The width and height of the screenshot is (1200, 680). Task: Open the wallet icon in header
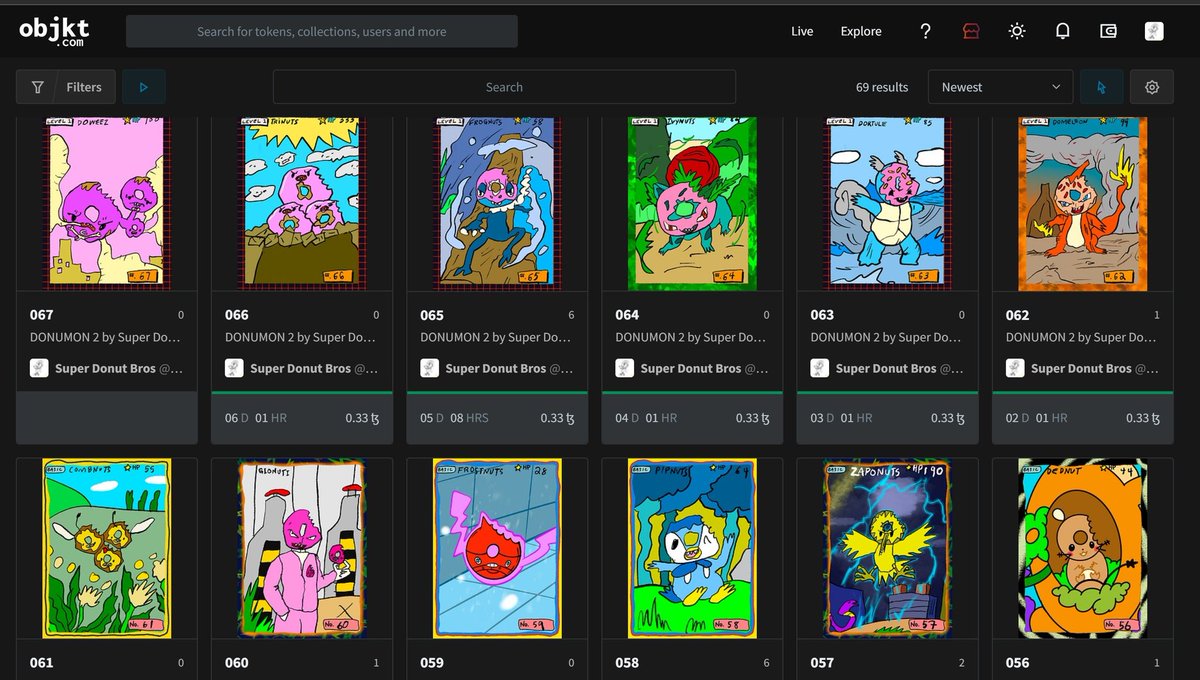[x=1108, y=31]
